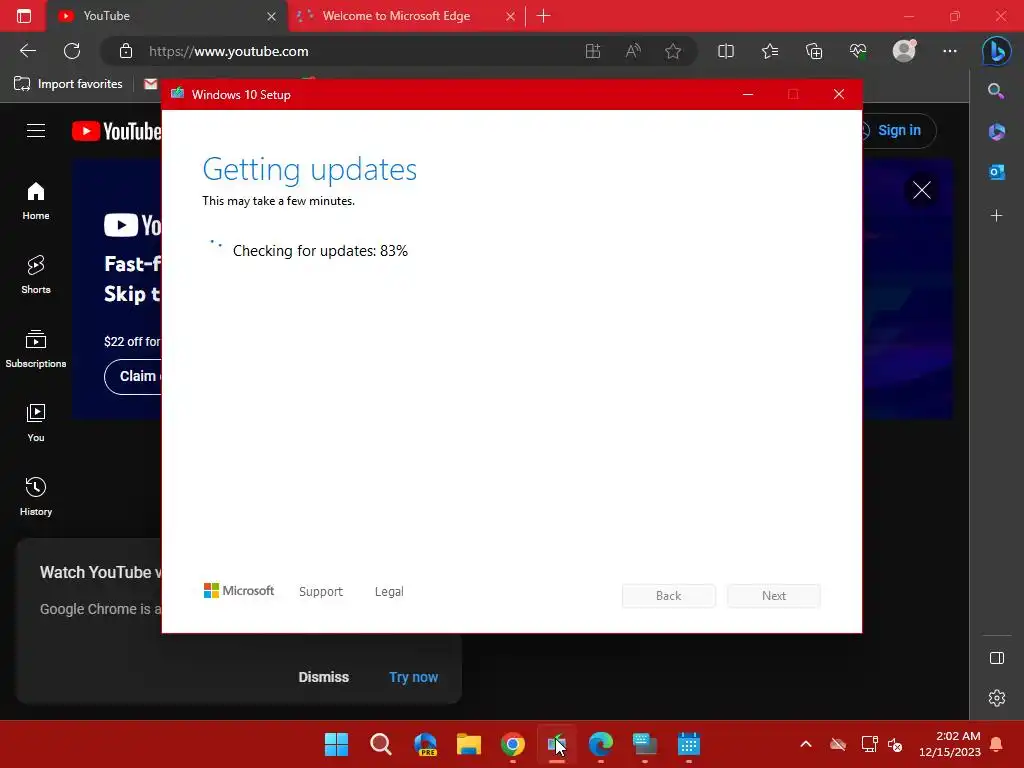Open calendar app from taskbar
Viewport: 1024px width, 768px height.
coord(688,744)
